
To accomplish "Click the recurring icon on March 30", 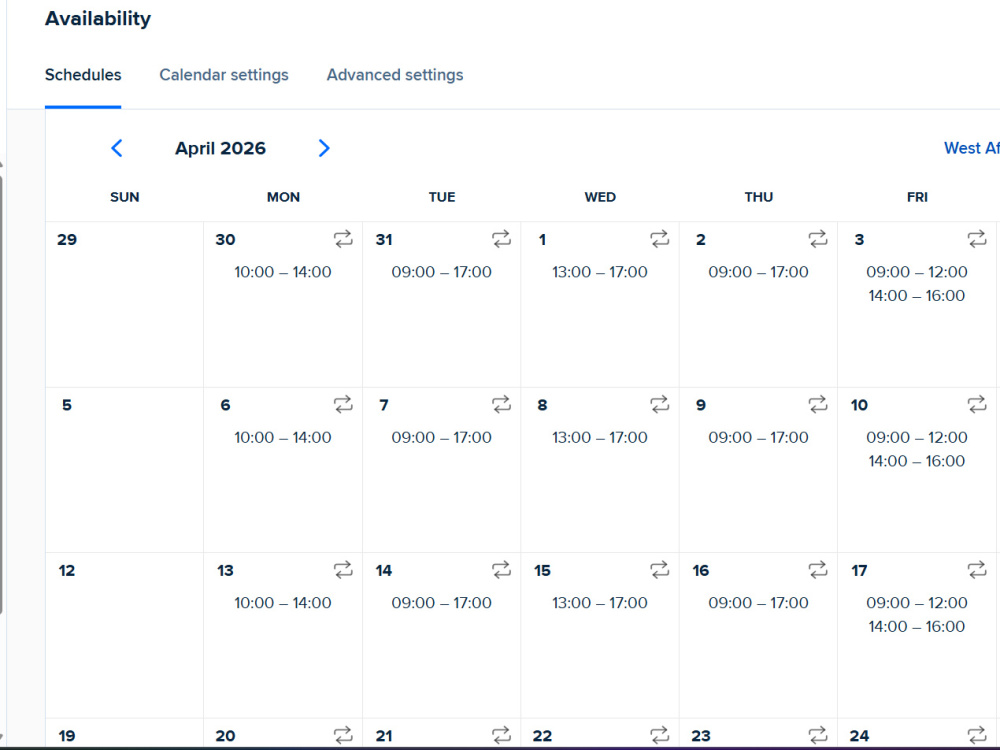I will pos(343,239).
